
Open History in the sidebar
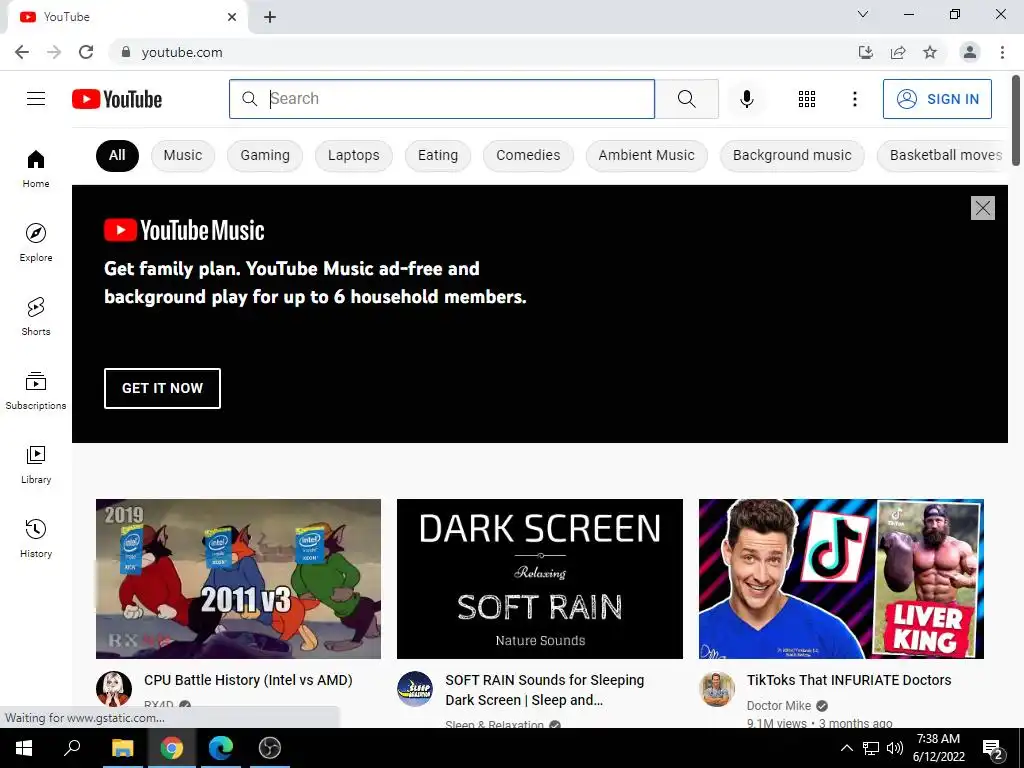click(x=36, y=538)
